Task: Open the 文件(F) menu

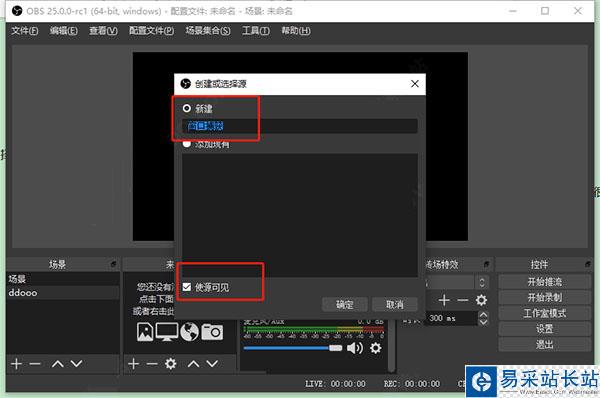Action: click(x=24, y=31)
